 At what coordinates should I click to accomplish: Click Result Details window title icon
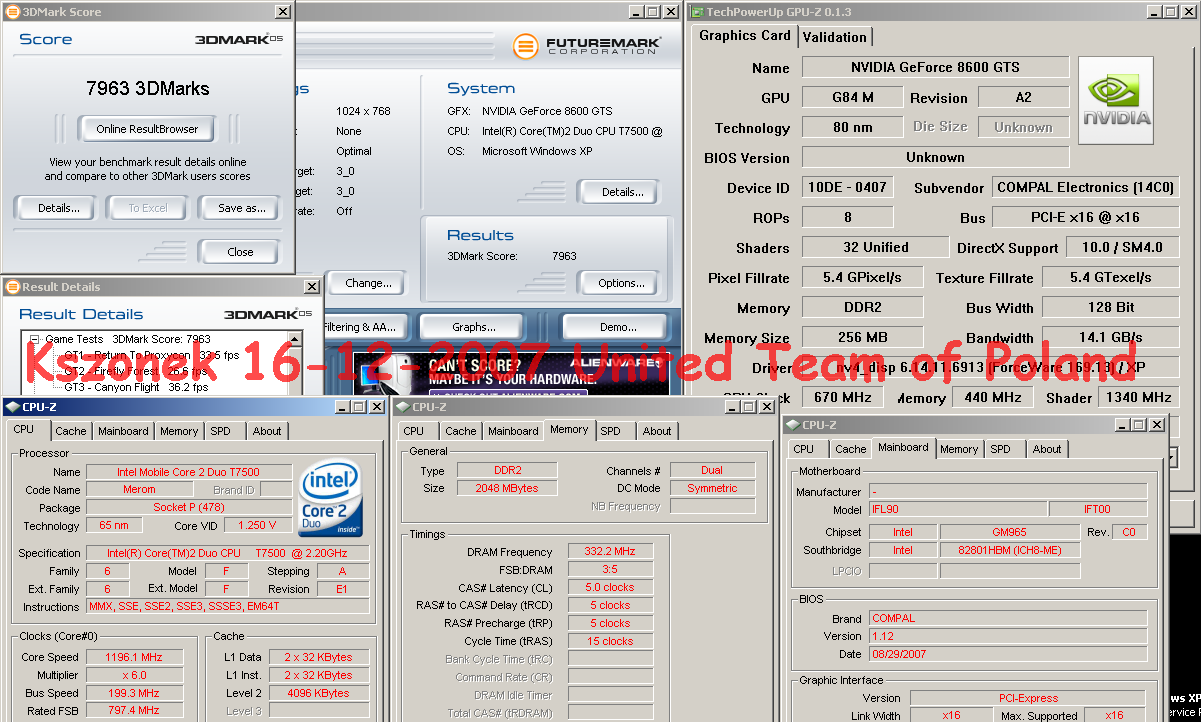[x=12, y=287]
